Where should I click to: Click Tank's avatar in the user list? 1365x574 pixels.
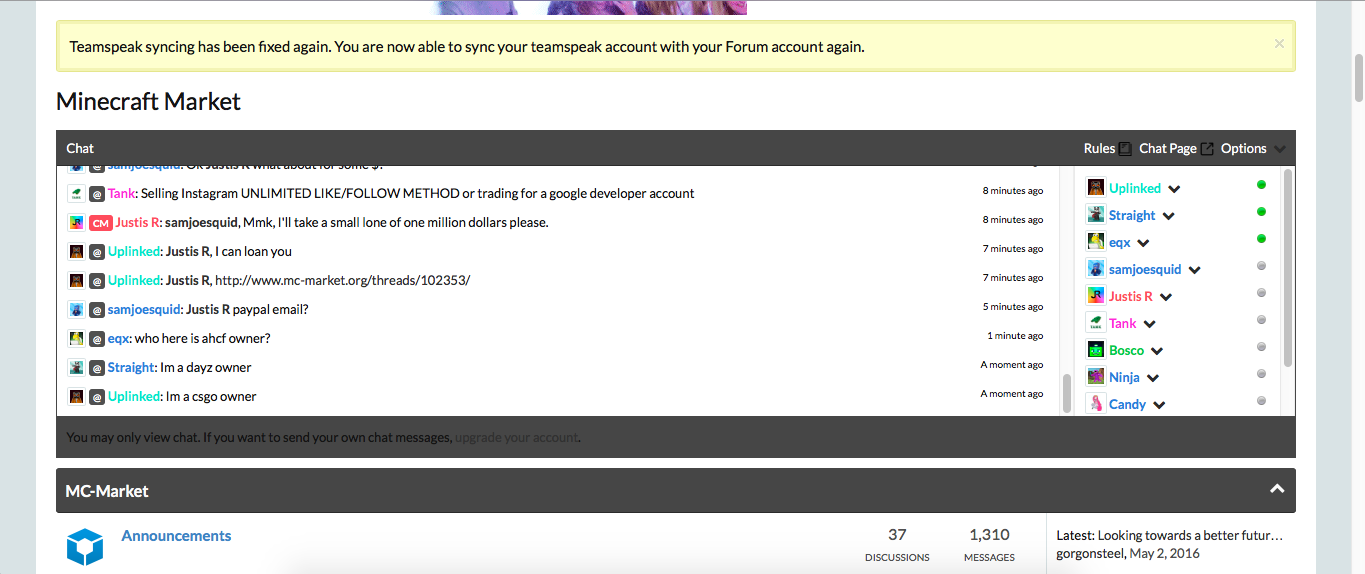tap(1095, 323)
